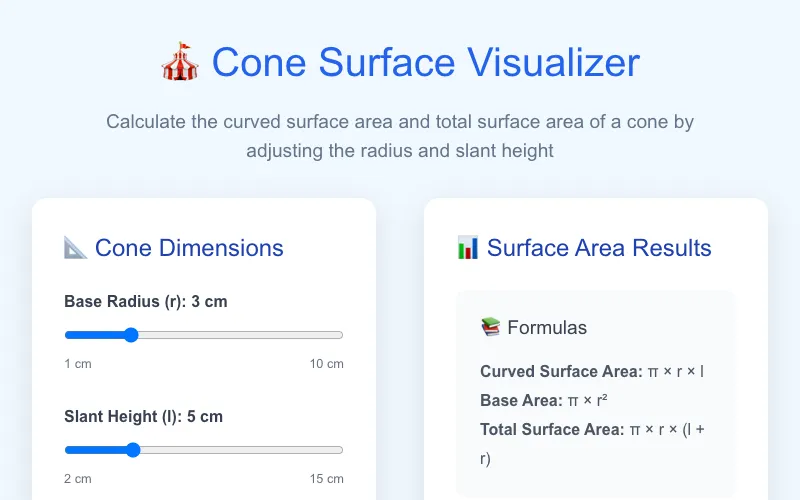The width and height of the screenshot is (800, 500).
Task: Click the Base Area formula line
Action: click(x=544, y=401)
